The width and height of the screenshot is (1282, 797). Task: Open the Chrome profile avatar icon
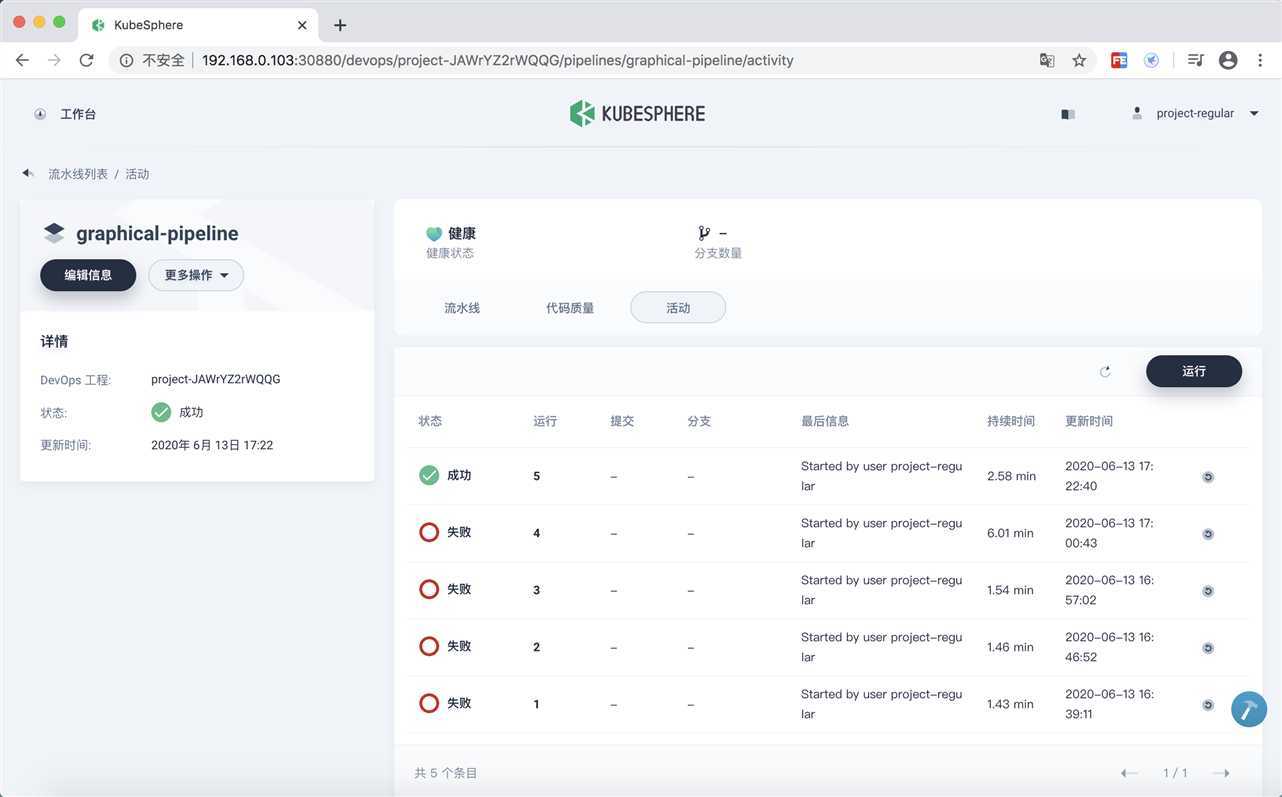1228,60
